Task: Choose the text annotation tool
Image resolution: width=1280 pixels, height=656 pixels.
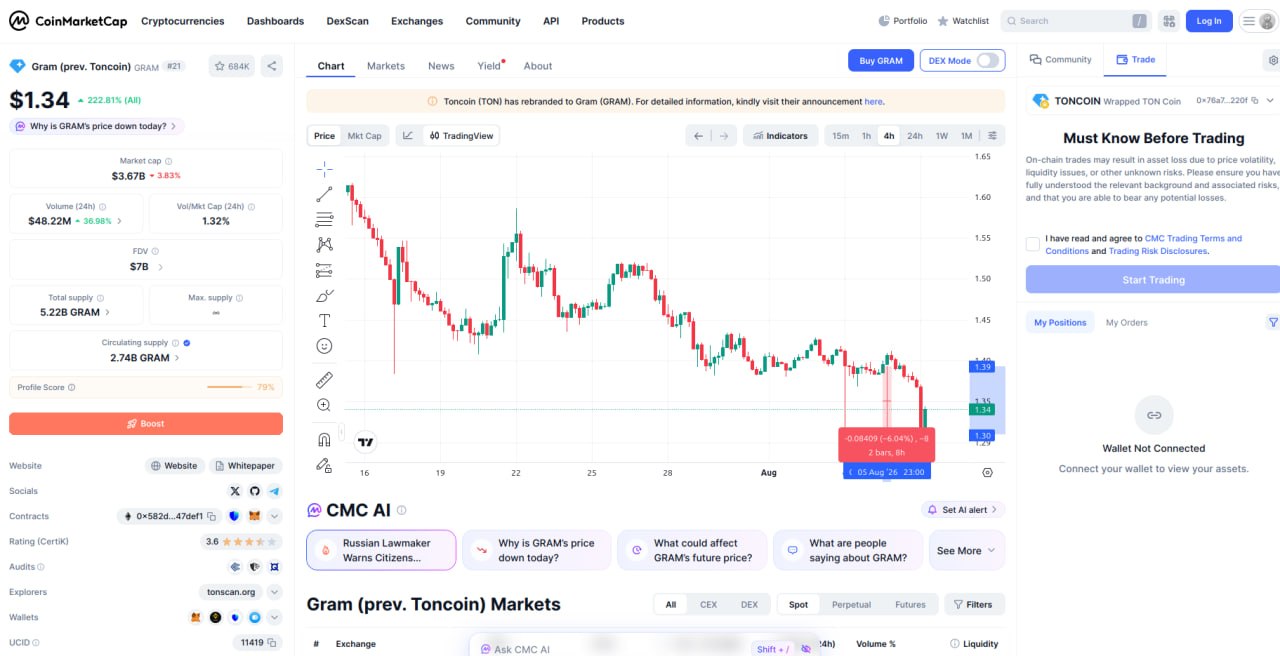Action: 324,320
